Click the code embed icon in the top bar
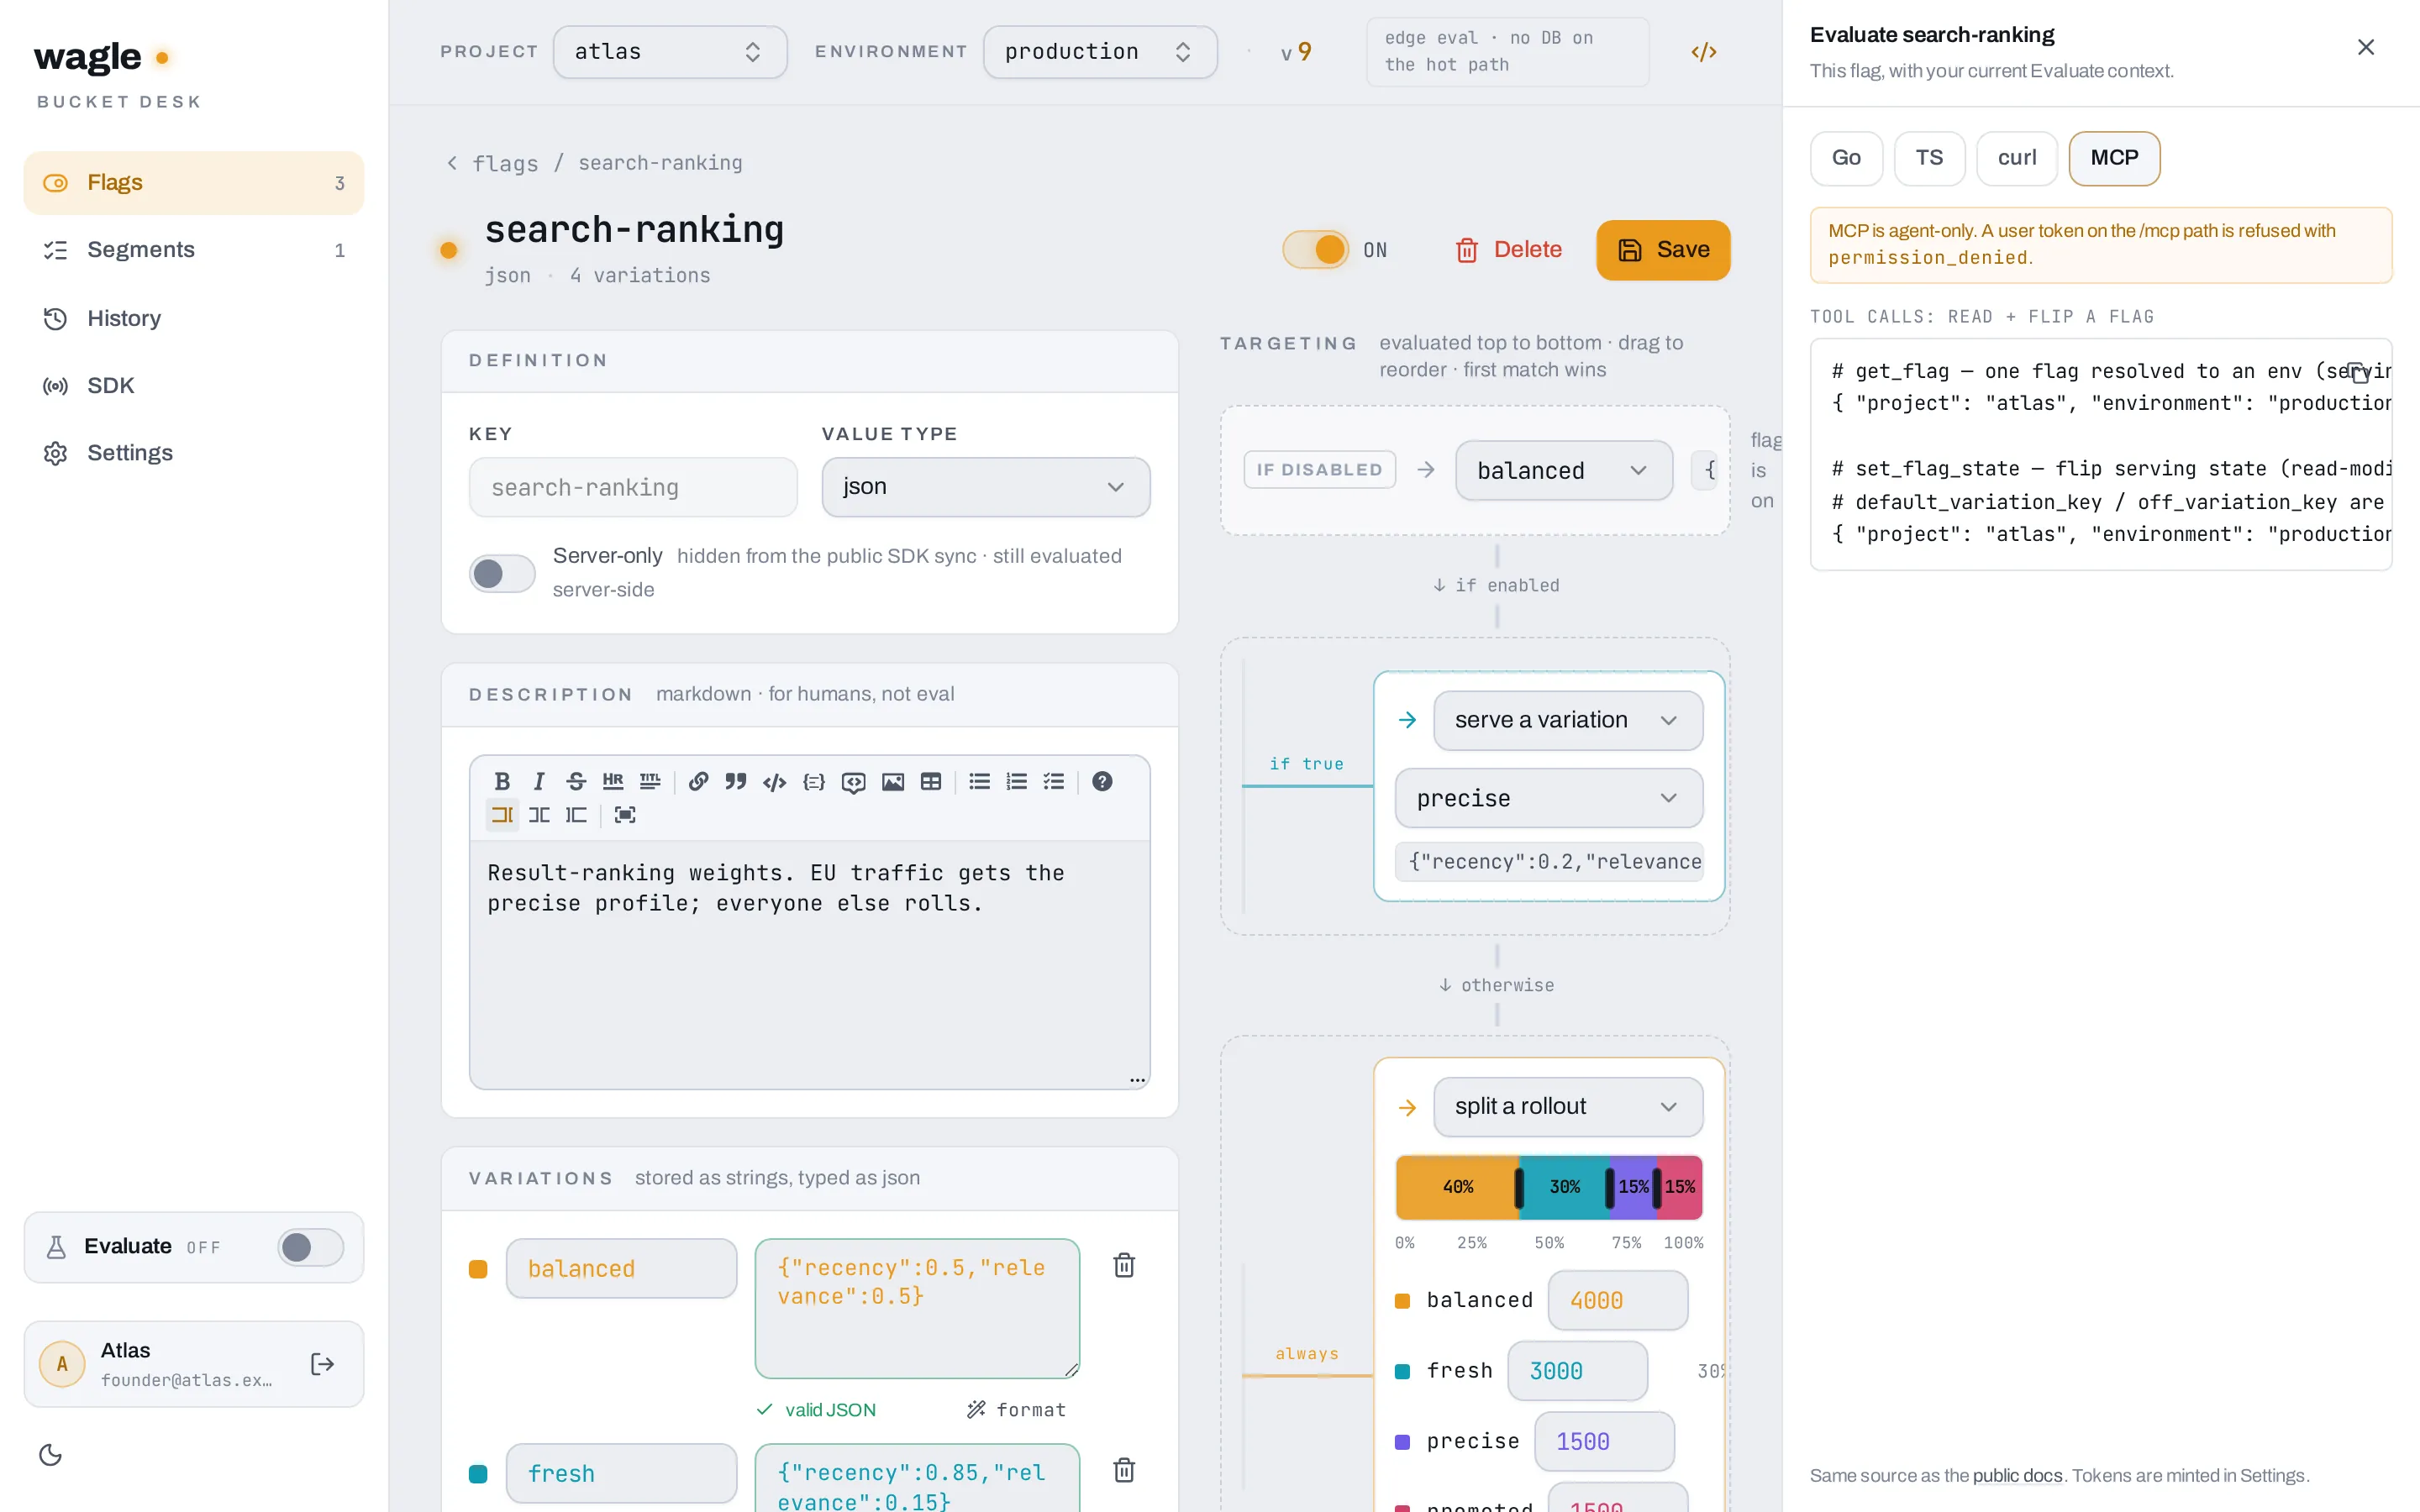The image size is (2420, 1512). [x=1704, y=52]
